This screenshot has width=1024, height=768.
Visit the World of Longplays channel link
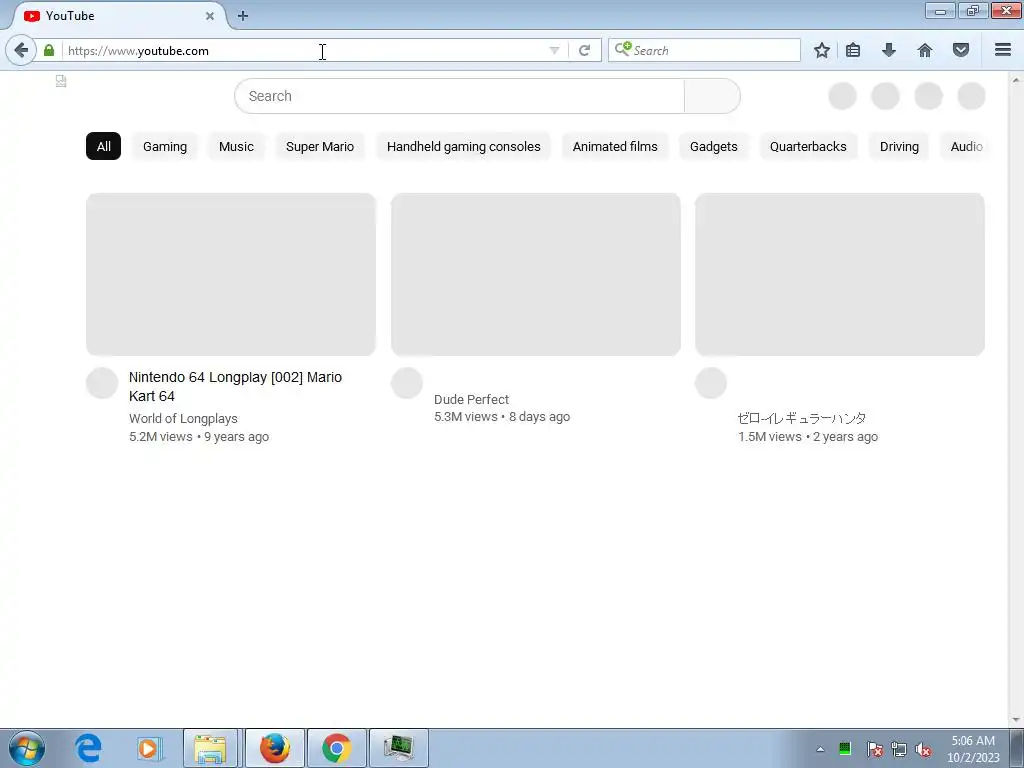click(x=183, y=419)
